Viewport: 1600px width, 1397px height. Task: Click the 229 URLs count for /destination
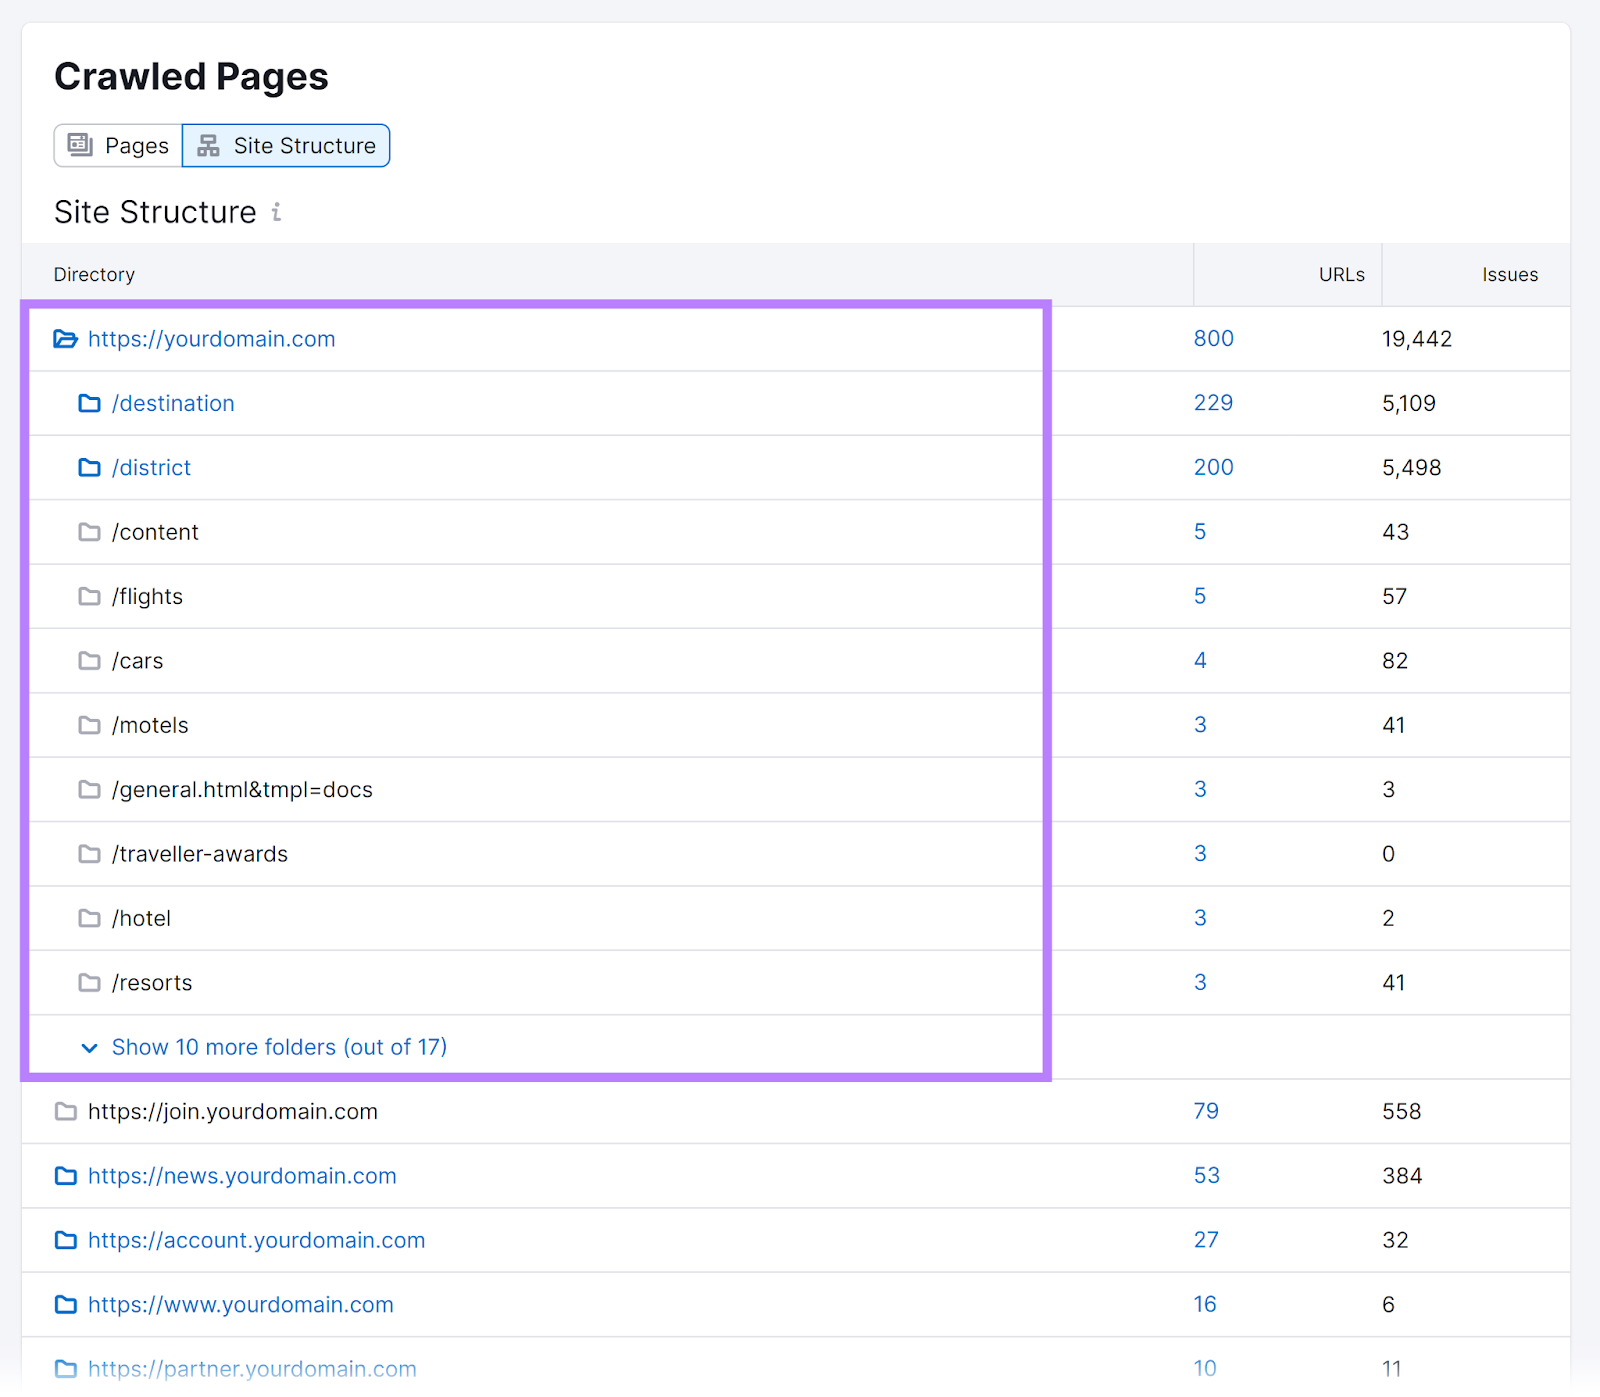pyautogui.click(x=1213, y=403)
